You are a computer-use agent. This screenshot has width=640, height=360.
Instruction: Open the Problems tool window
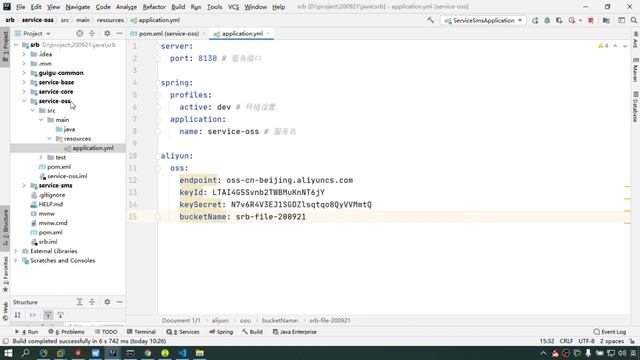(x=67, y=332)
